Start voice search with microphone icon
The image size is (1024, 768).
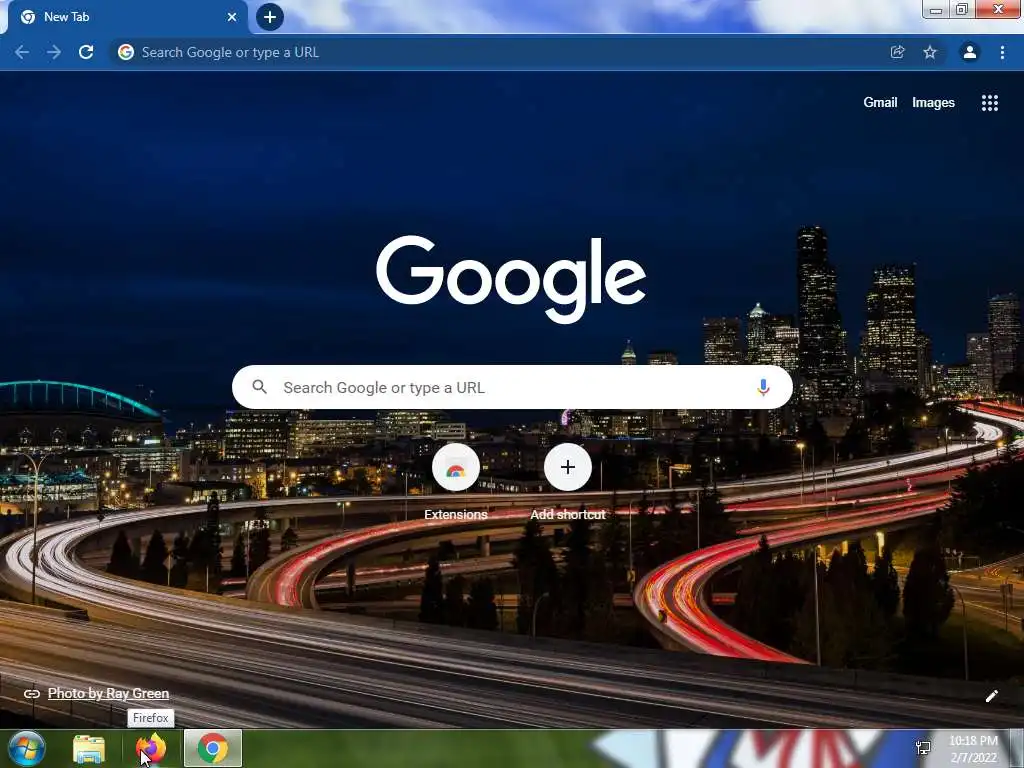pyautogui.click(x=763, y=387)
